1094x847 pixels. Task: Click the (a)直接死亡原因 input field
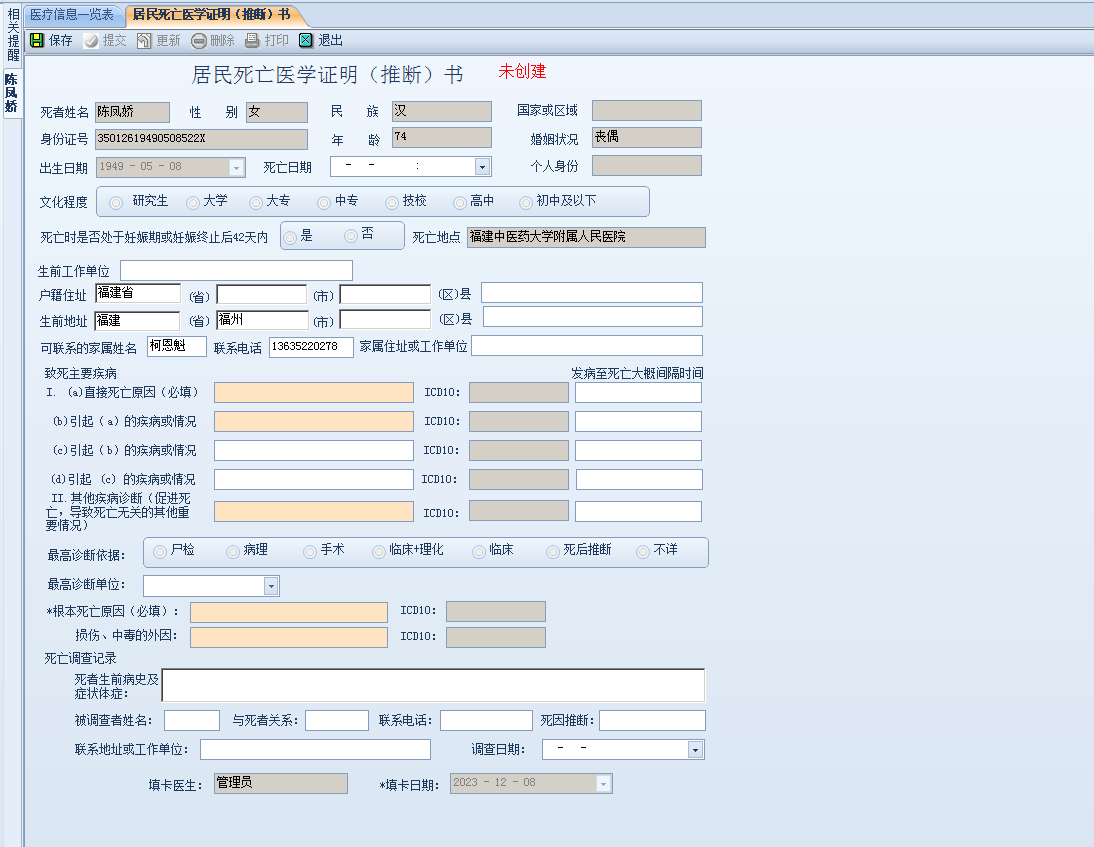click(314, 393)
